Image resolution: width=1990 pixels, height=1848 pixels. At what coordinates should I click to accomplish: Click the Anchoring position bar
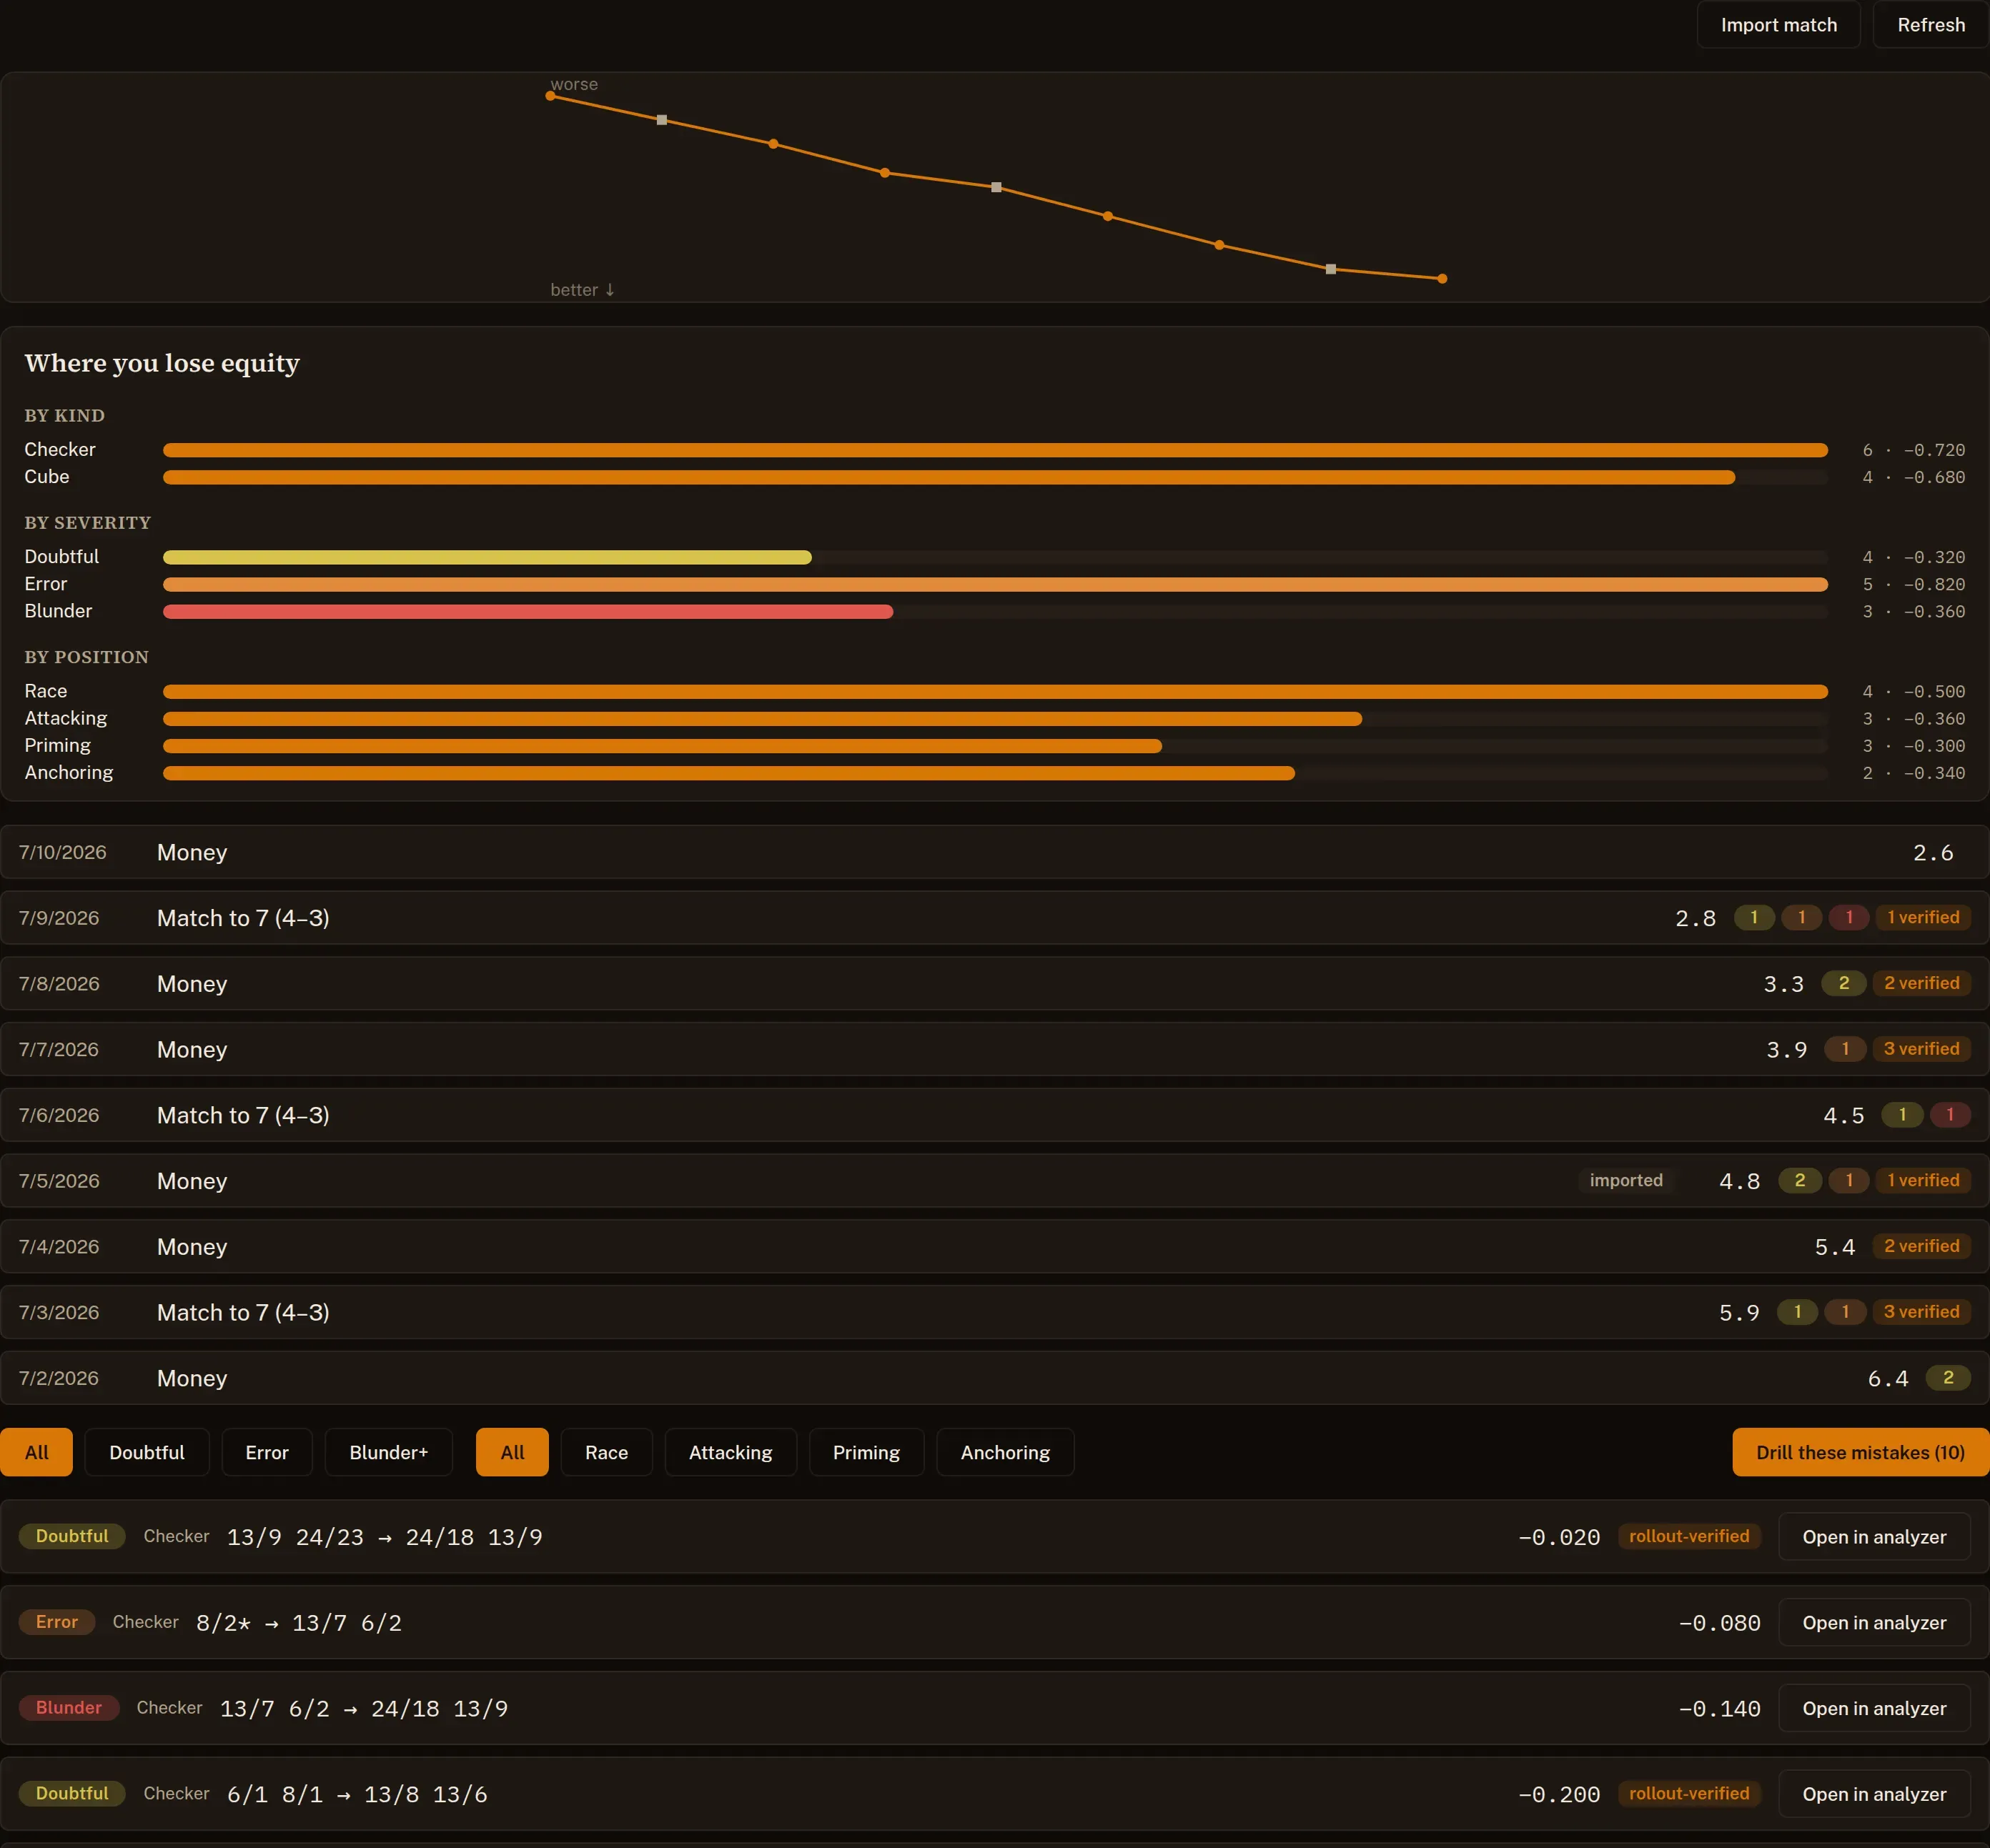click(x=729, y=772)
